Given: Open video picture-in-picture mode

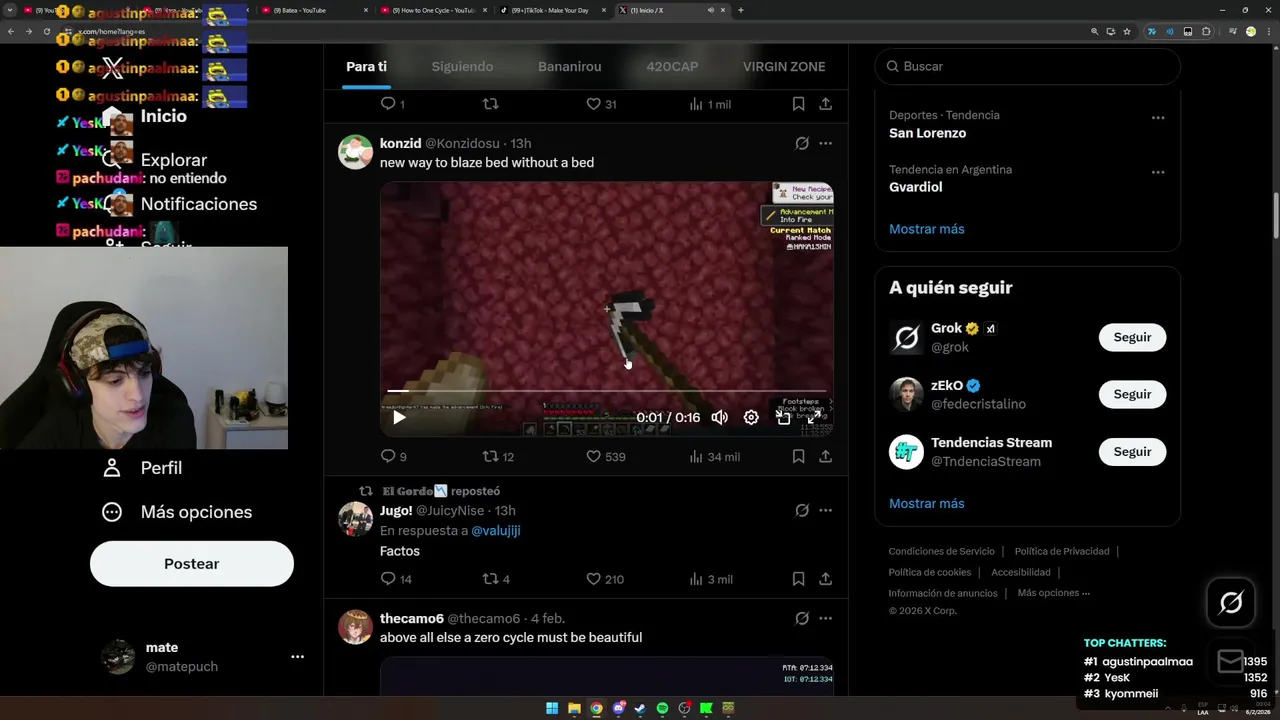Looking at the screenshot, I should 783,418.
